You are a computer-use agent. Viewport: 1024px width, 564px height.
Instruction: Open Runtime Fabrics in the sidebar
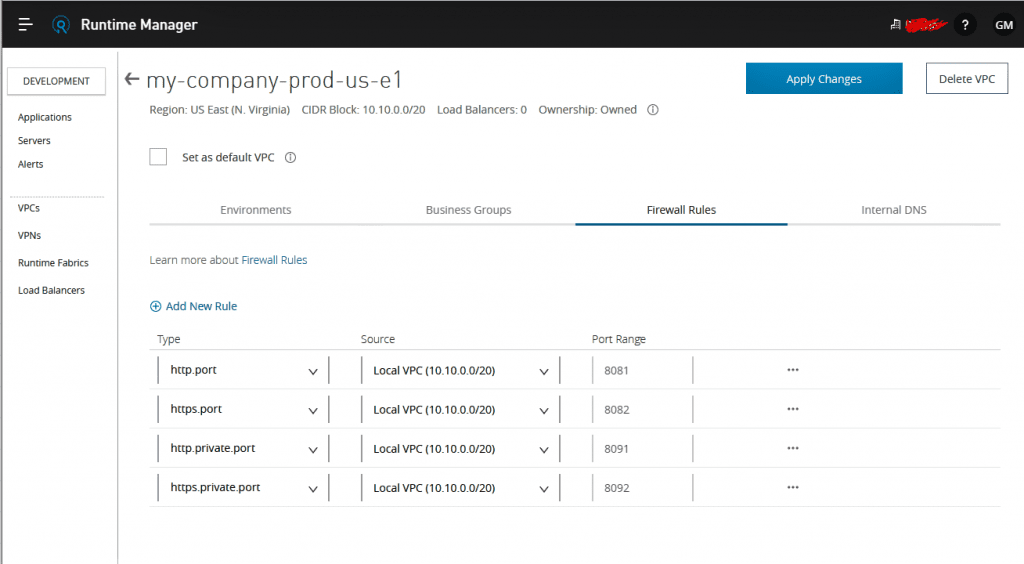pos(53,263)
